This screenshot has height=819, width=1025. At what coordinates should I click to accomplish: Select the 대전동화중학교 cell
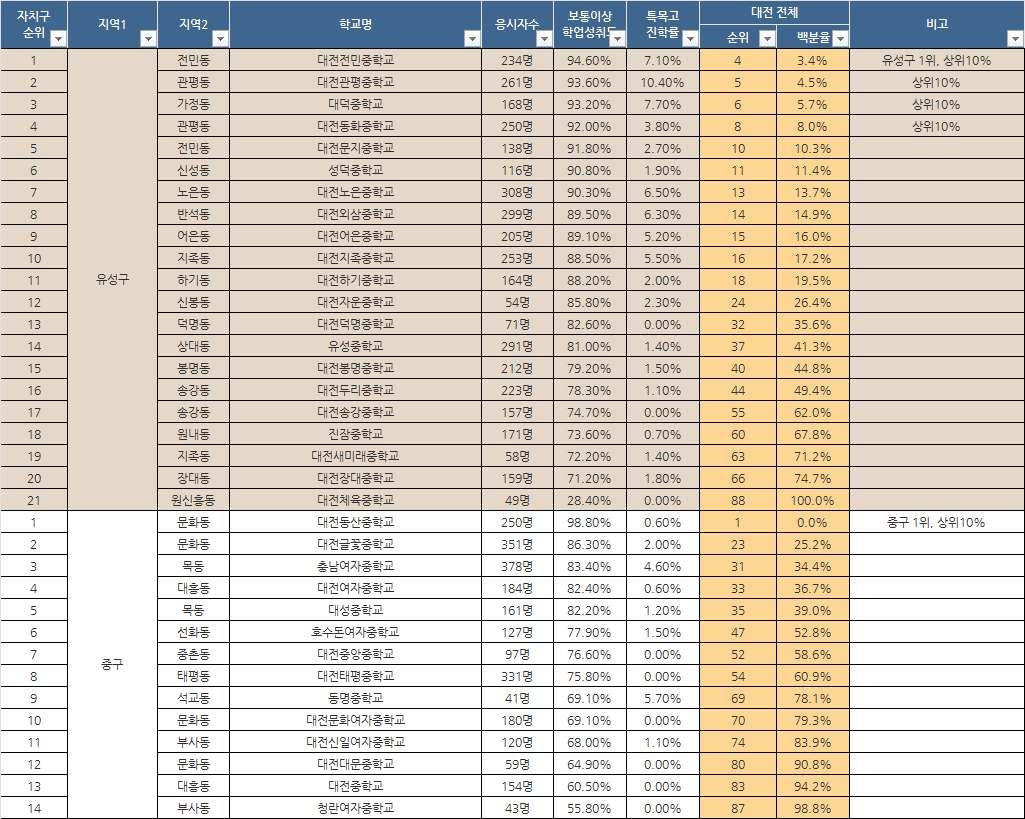tap(356, 126)
